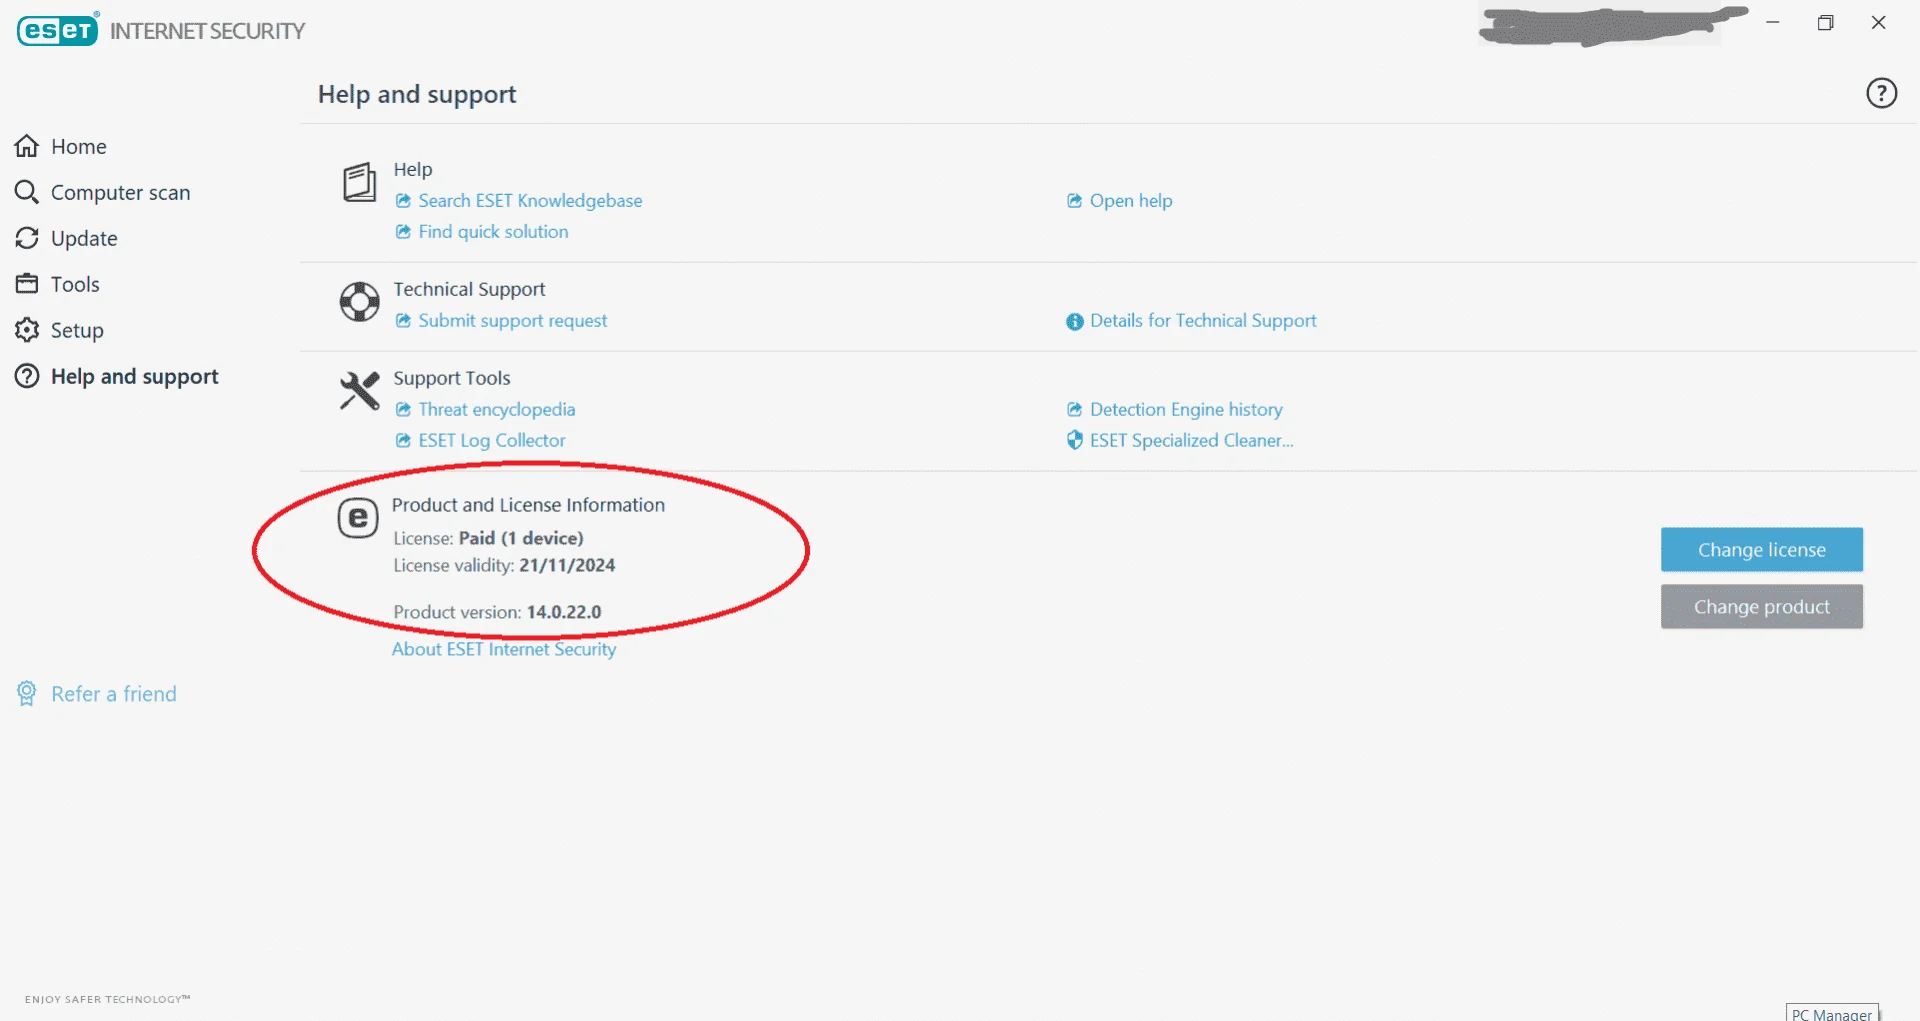Click the 'Technical Support' section heading

(x=469, y=289)
